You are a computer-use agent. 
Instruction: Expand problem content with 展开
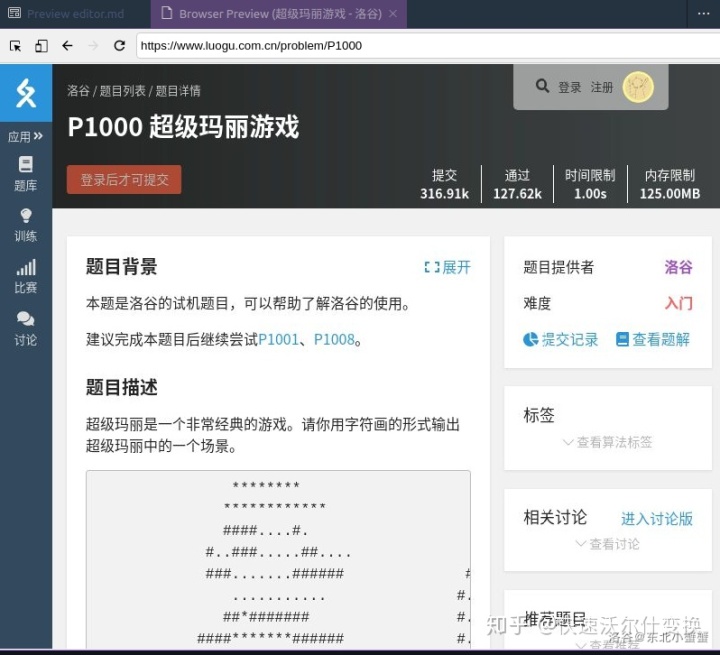pos(447,267)
